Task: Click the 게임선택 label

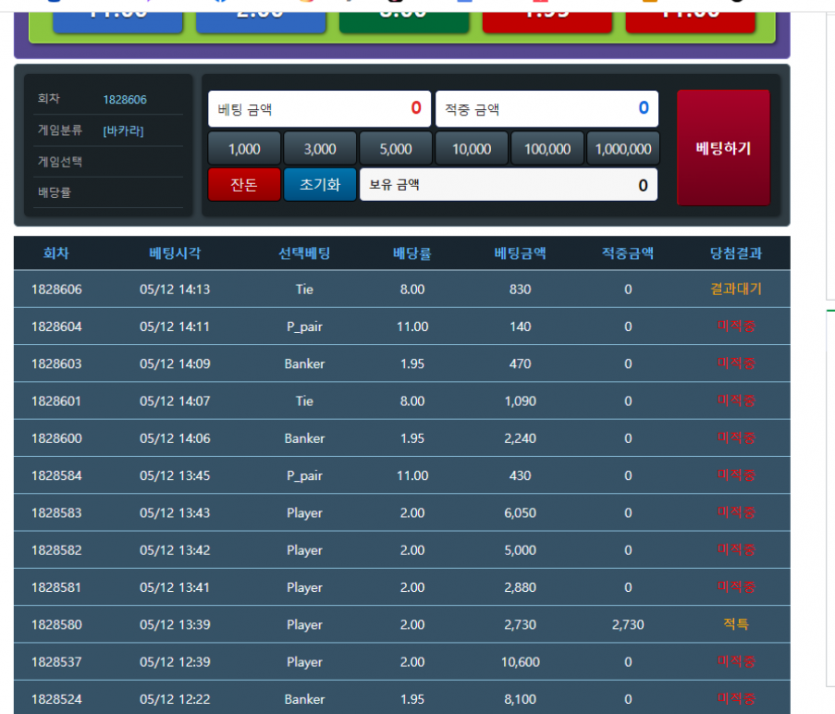Action: coord(60,161)
